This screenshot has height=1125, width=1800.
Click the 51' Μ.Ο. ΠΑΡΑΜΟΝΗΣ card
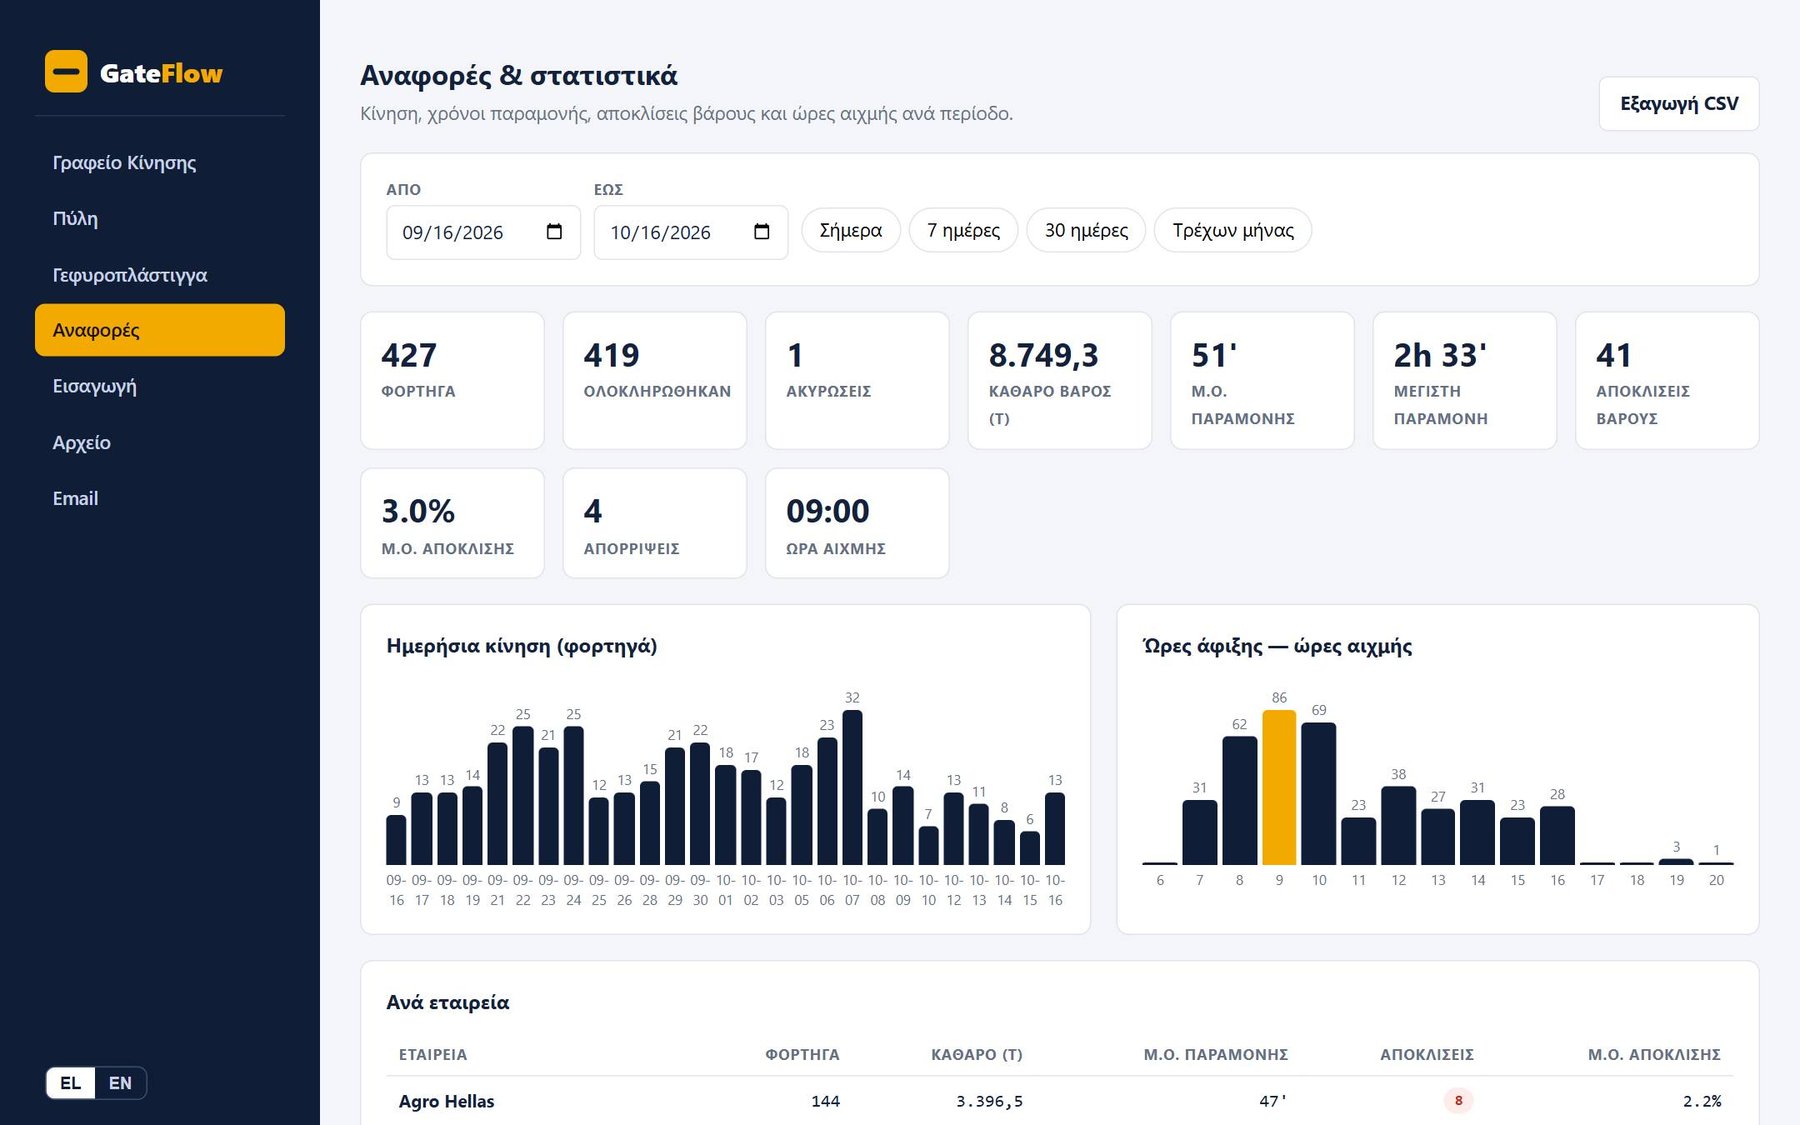1262,380
